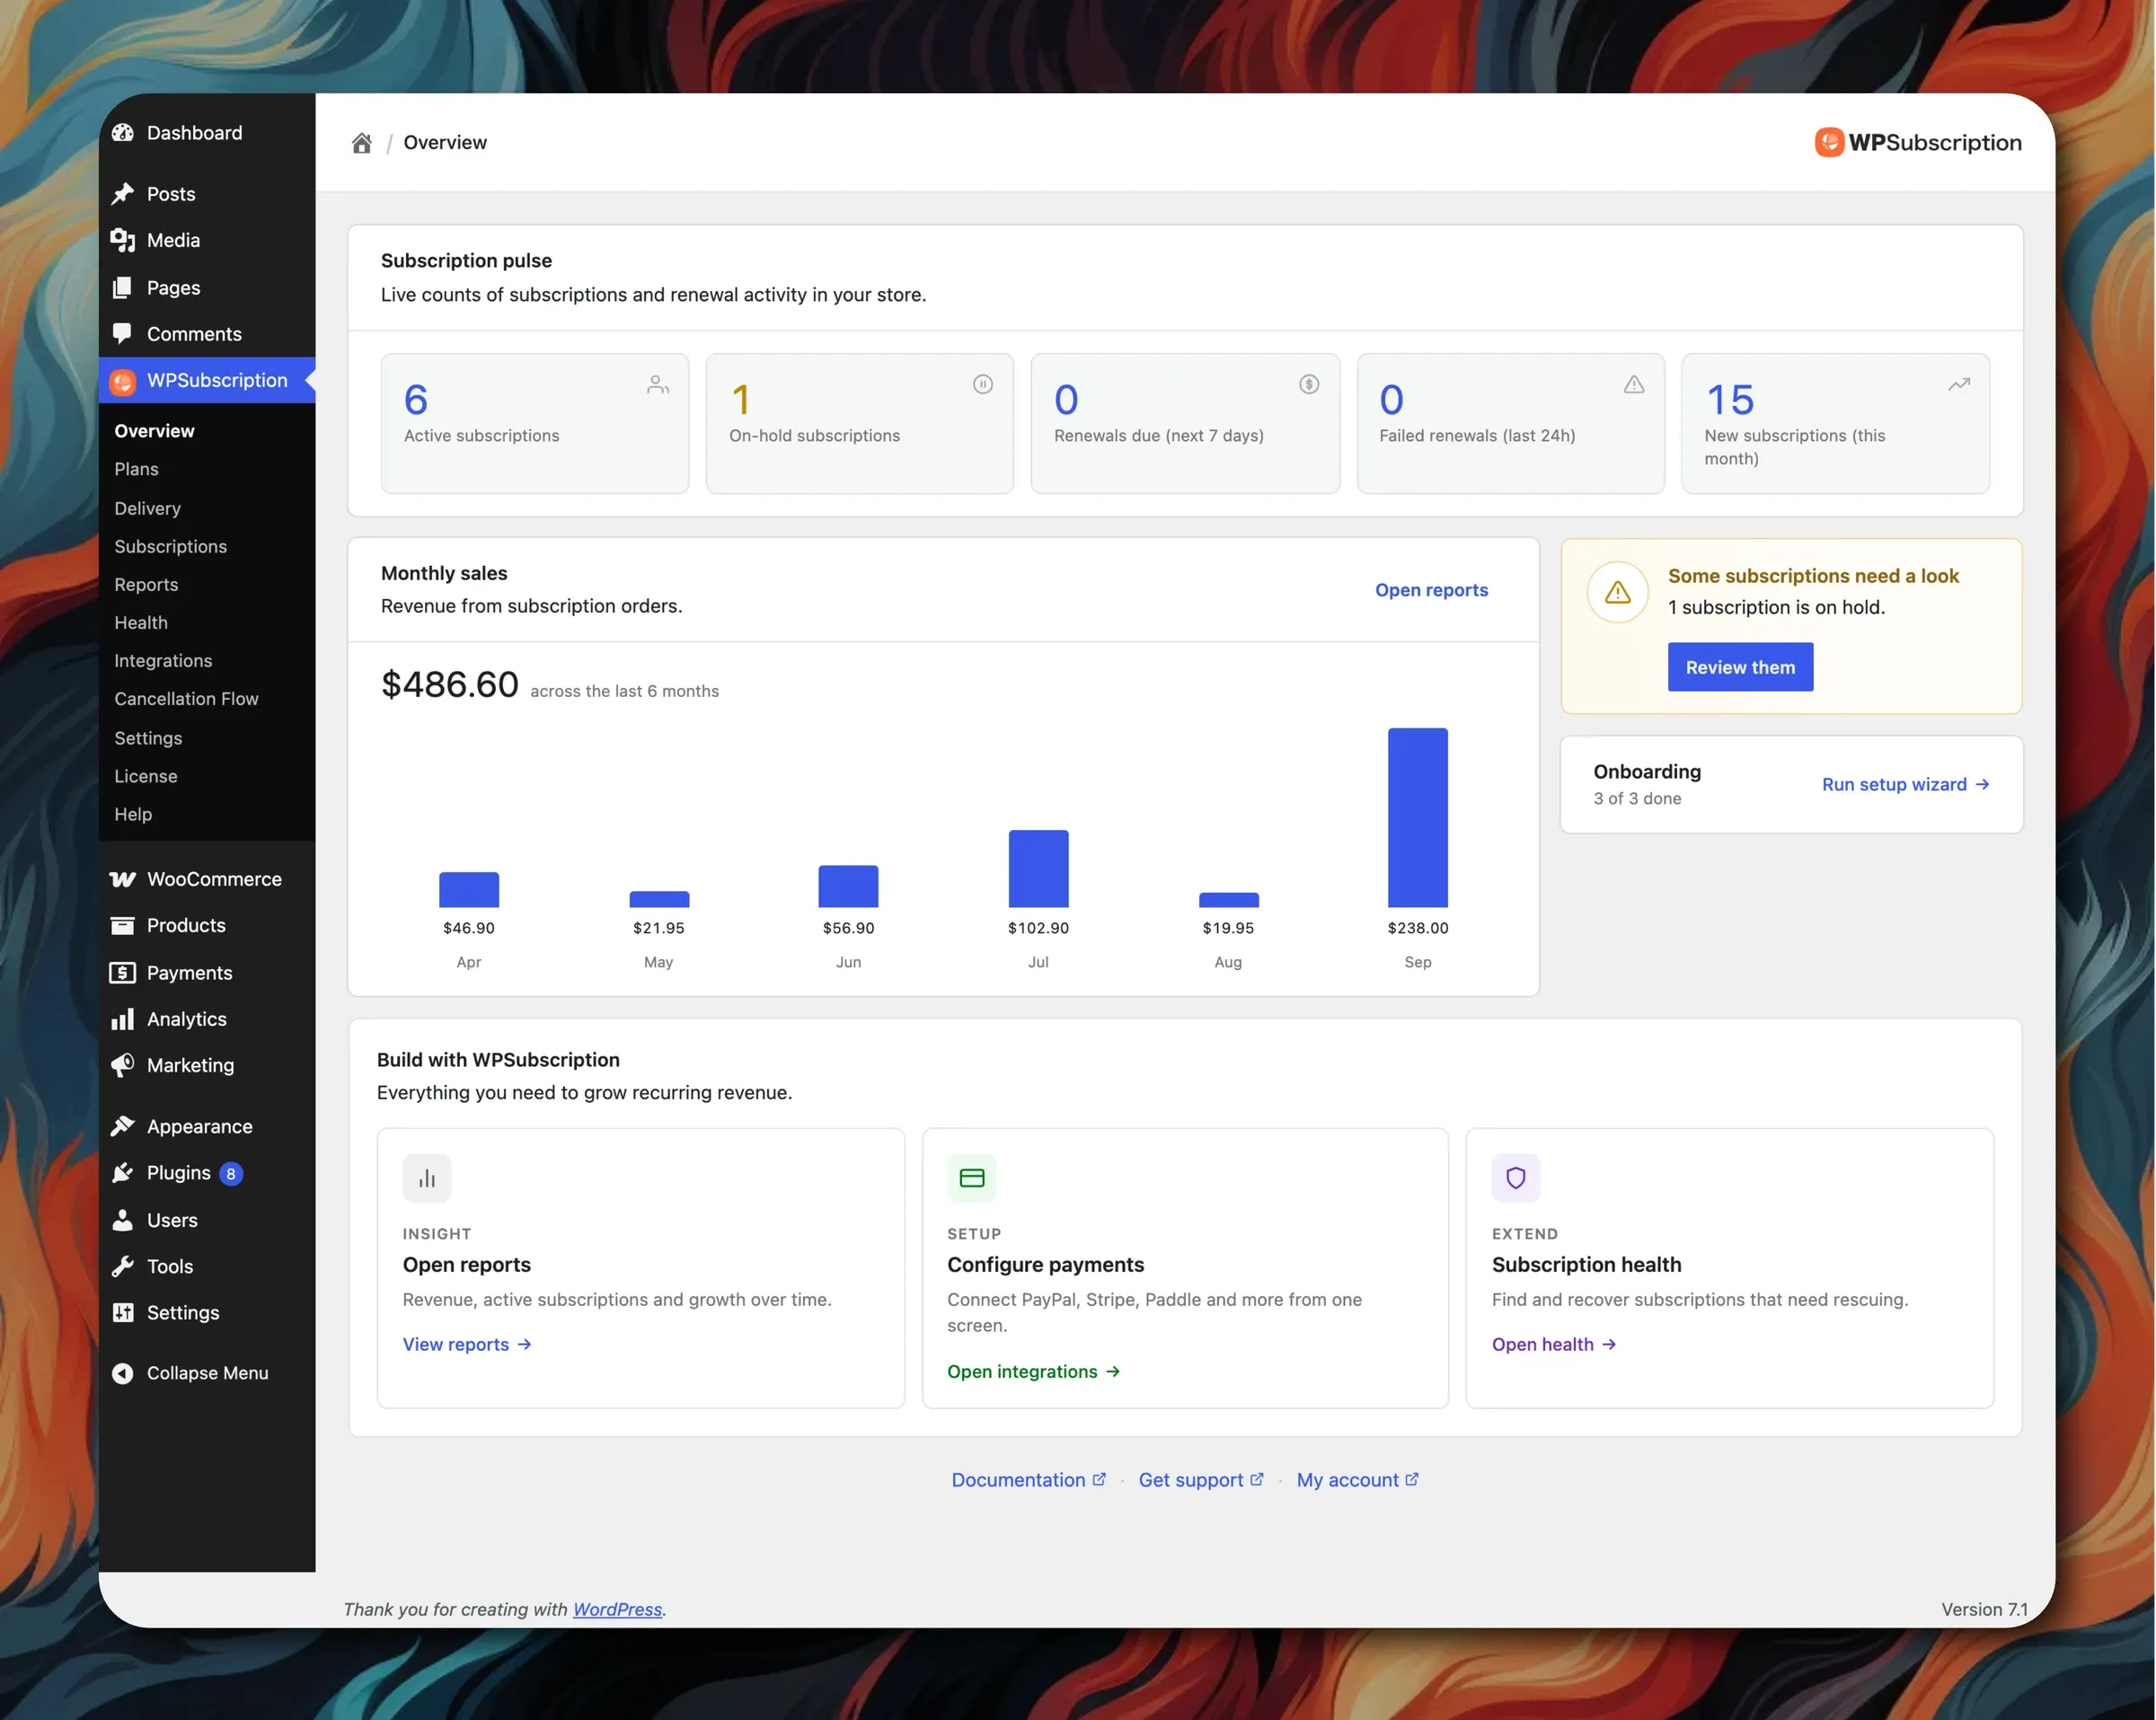The width and height of the screenshot is (2156, 1720).
Task: Click the Plugins update count badge
Action: [x=231, y=1173]
